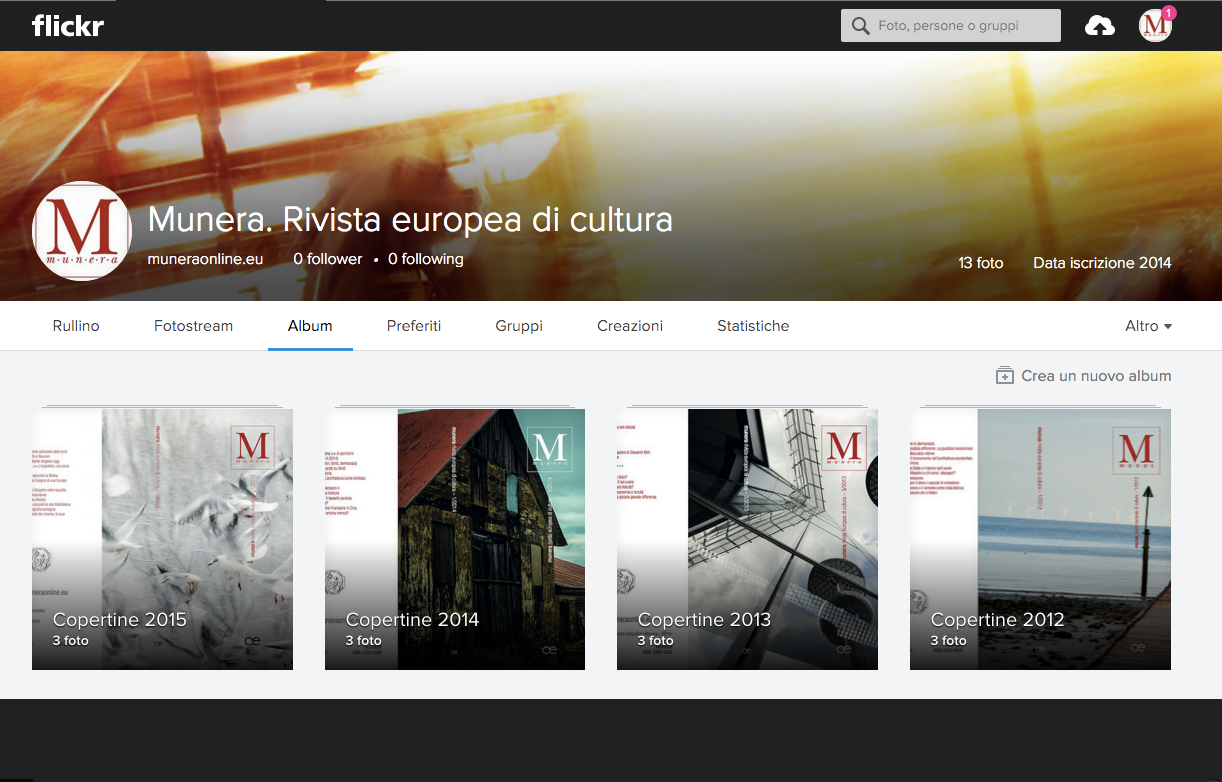Switch to the Creazioni tab
This screenshot has height=782, width=1222.
630,326
